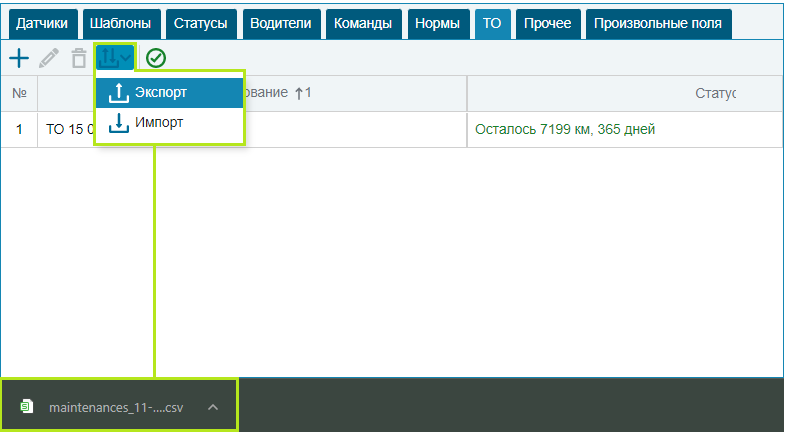Click the green checkmark circle icon
The width and height of the screenshot is (787, 432).
pos(156,59)
